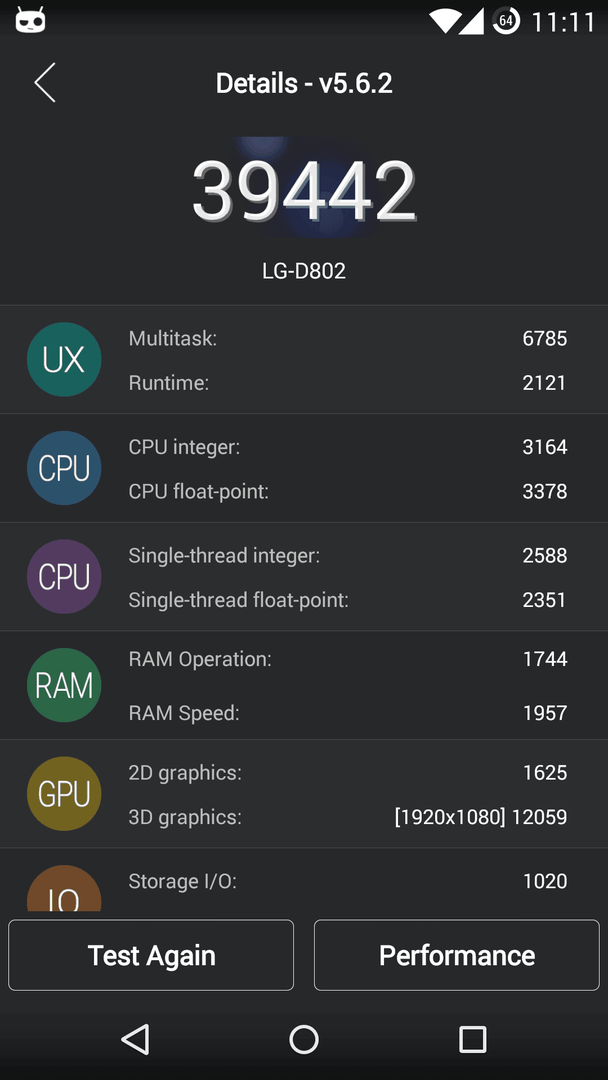
Task: Select the purple CPU circle icon
Action: tap(64, 577)
